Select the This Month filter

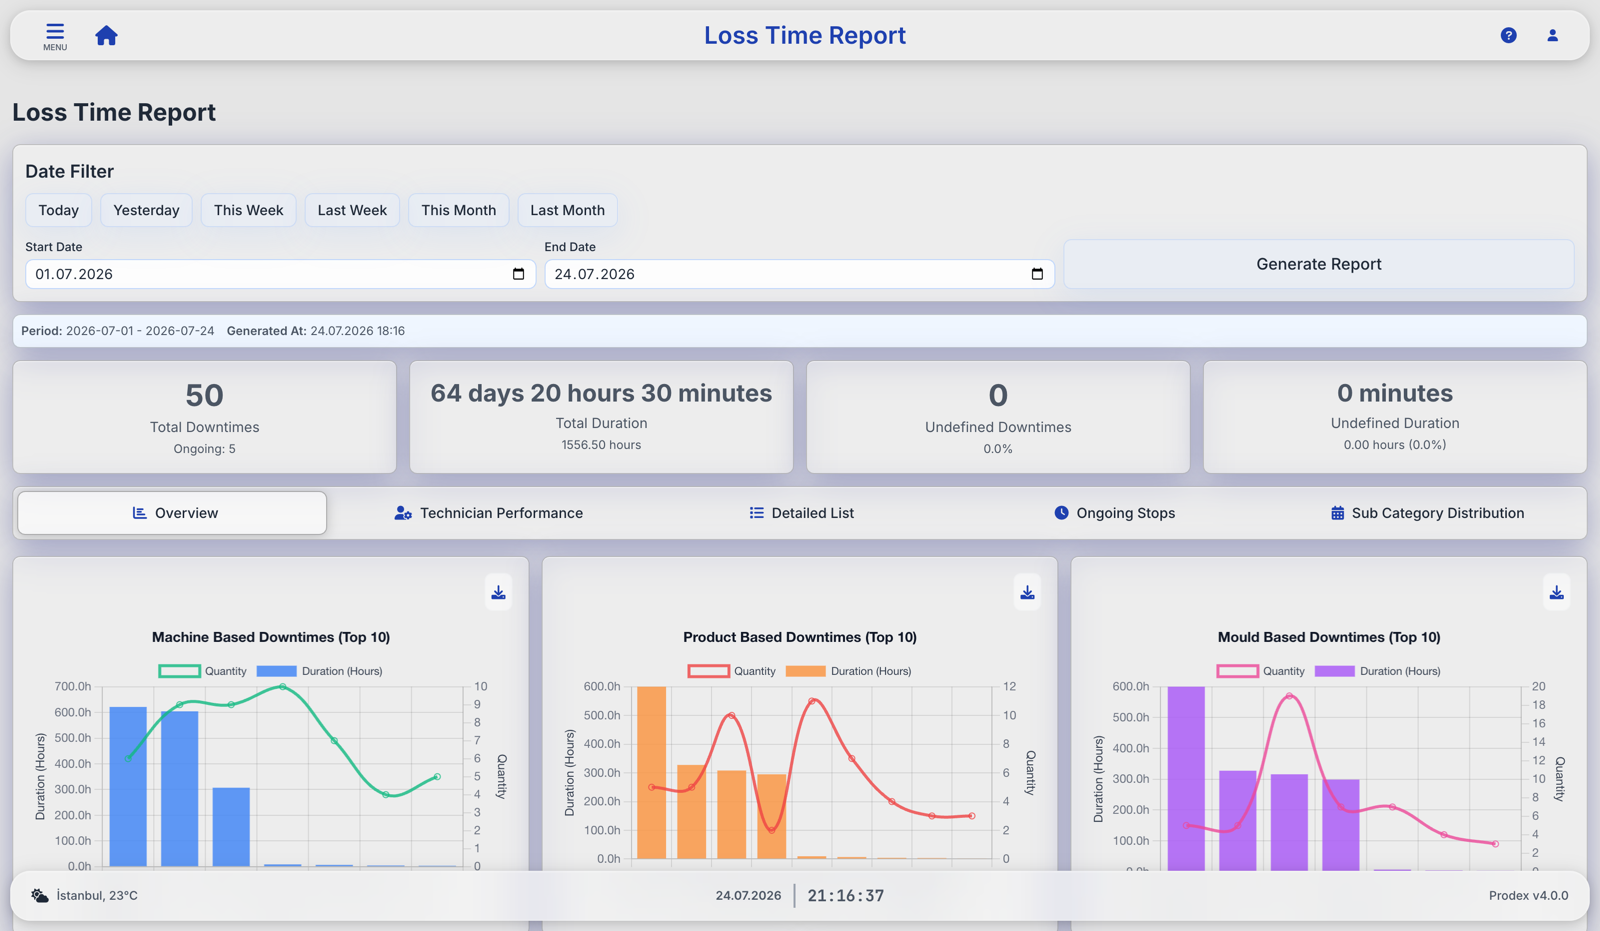tap(459, 210)
